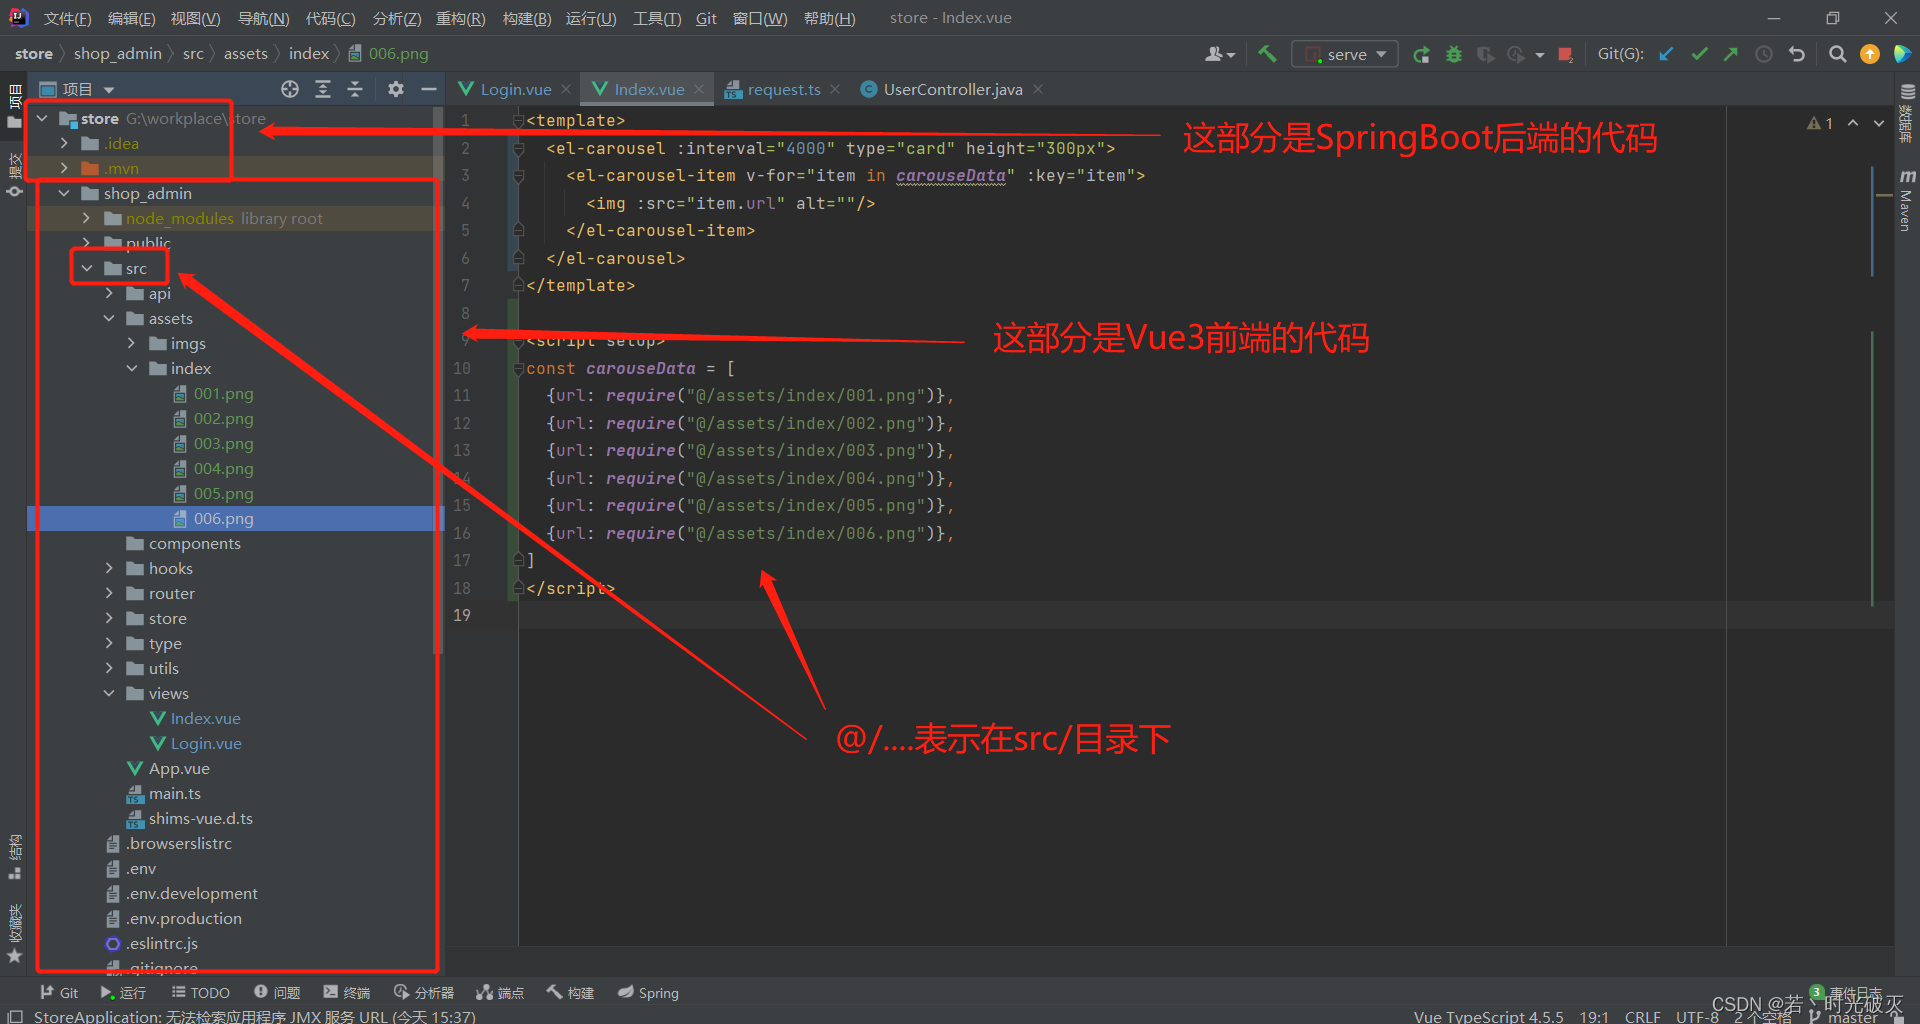Select opened file locate target icon

[x=290, y=89]
